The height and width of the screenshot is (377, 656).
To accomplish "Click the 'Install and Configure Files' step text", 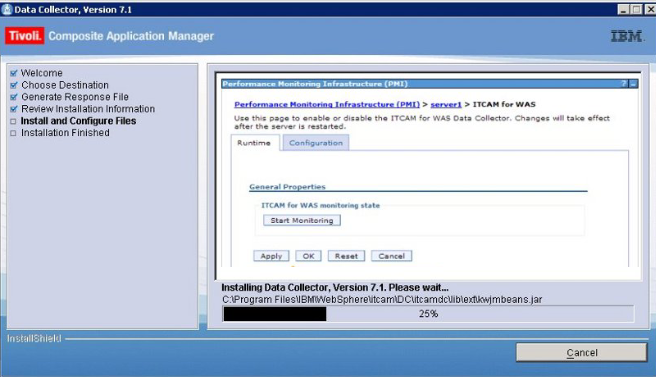I will click(78, 121).
